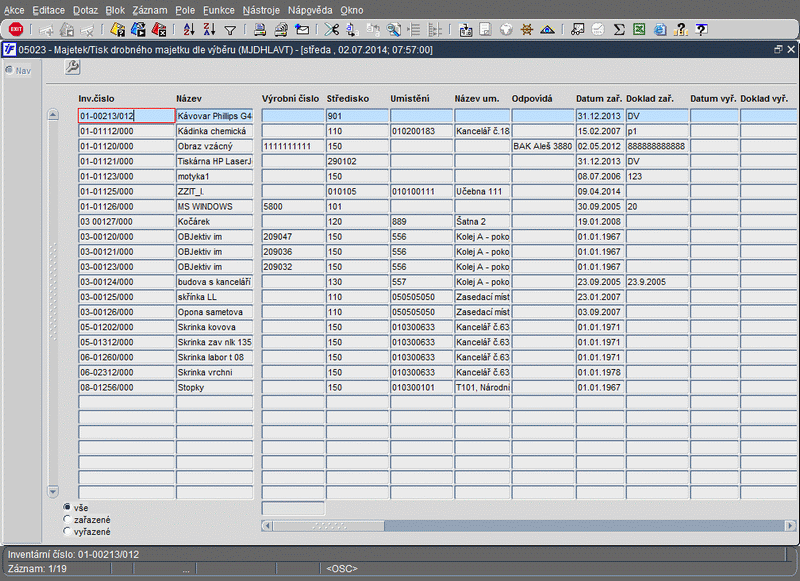Click the 'Skrinka vrchni' name cell
800x581 pixels.
tap(214, 372)
